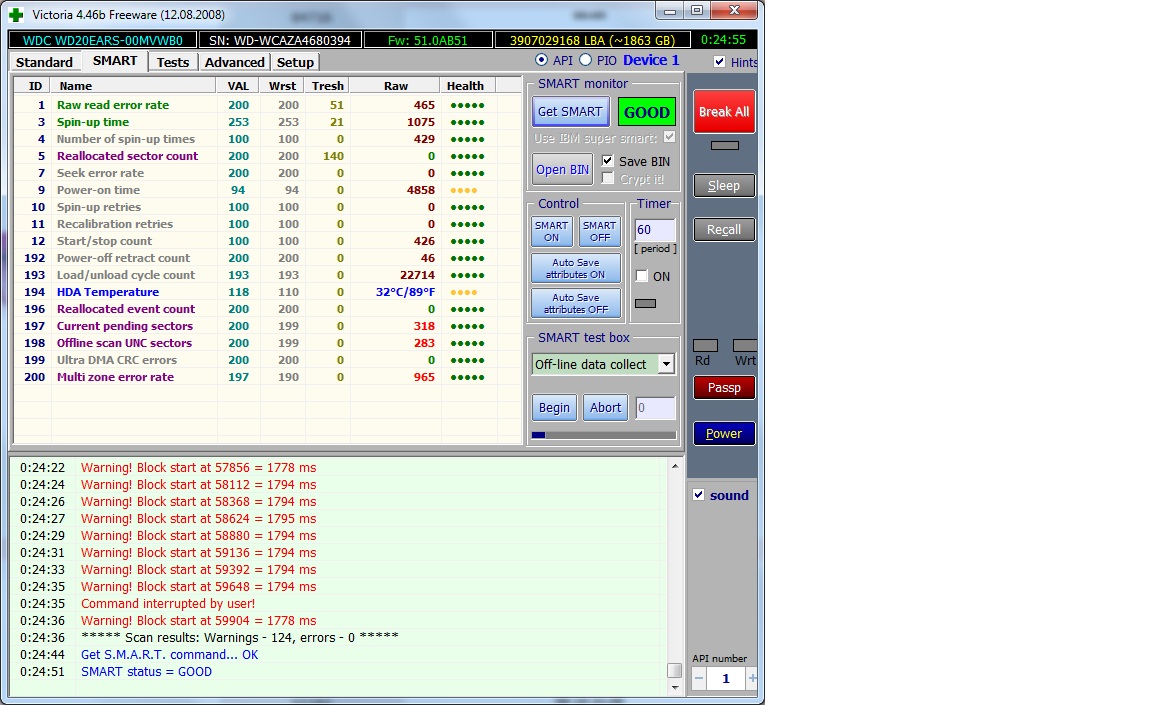The width and height of the screenshot is (1152, 705).
Task: Click Get SMART button
Action: point(570,112)
